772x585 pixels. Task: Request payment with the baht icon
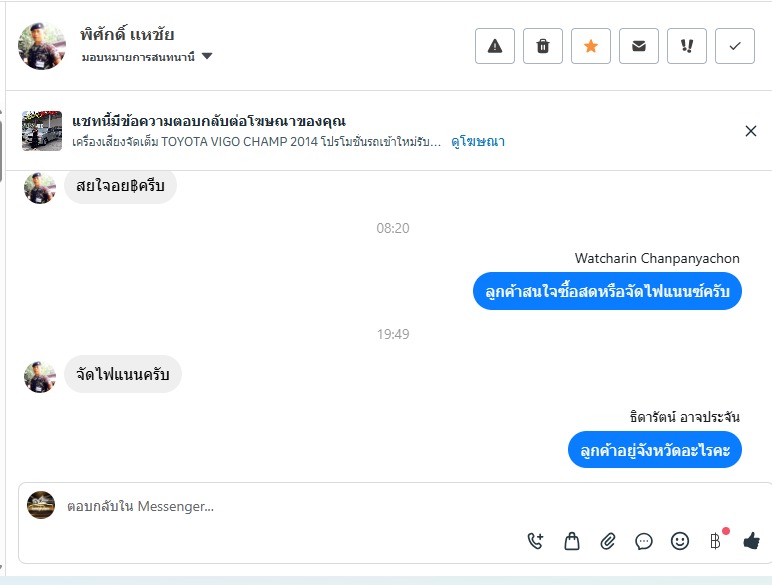(715, 541)
